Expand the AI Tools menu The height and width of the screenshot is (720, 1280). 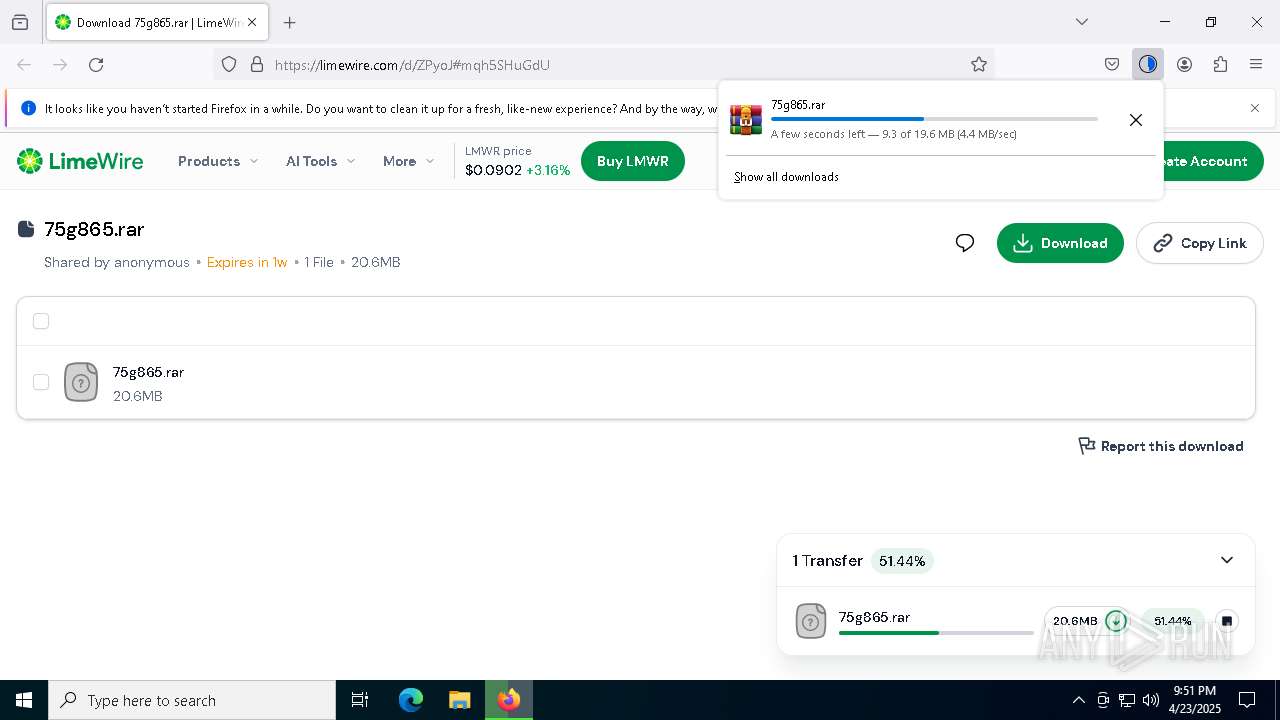(320, 161)
